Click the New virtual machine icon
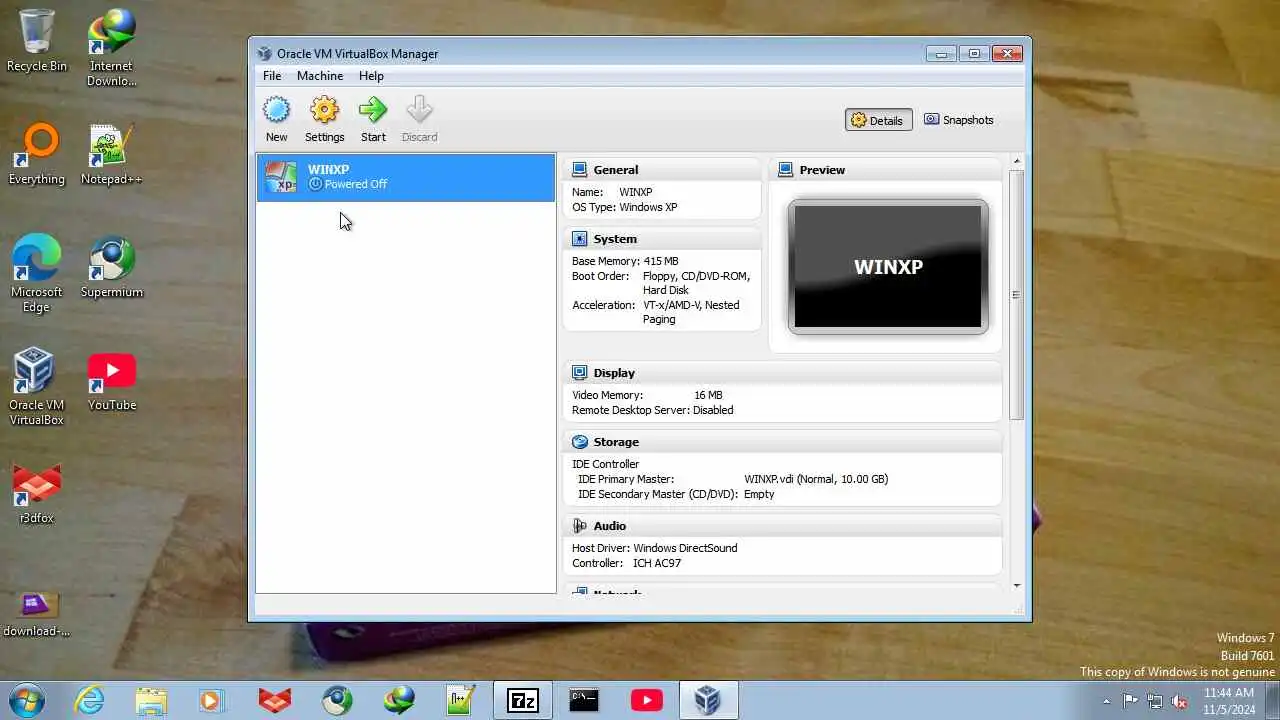1280x720 pixels. coord(276,120)
